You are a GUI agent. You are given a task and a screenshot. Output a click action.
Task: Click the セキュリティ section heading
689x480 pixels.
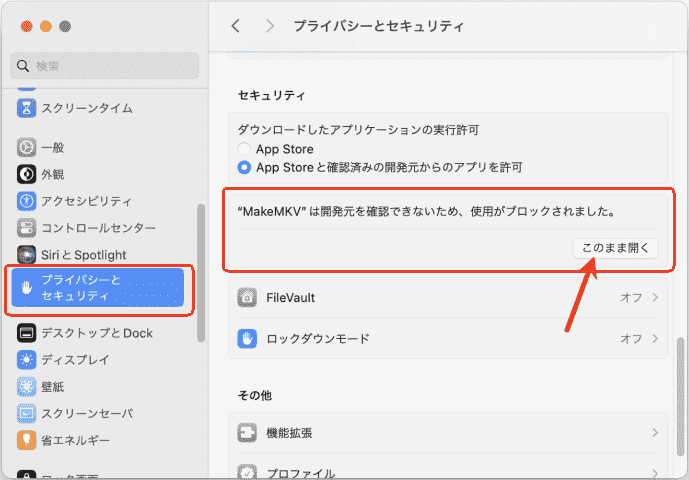pyautogui.click(x=271, y=95)
